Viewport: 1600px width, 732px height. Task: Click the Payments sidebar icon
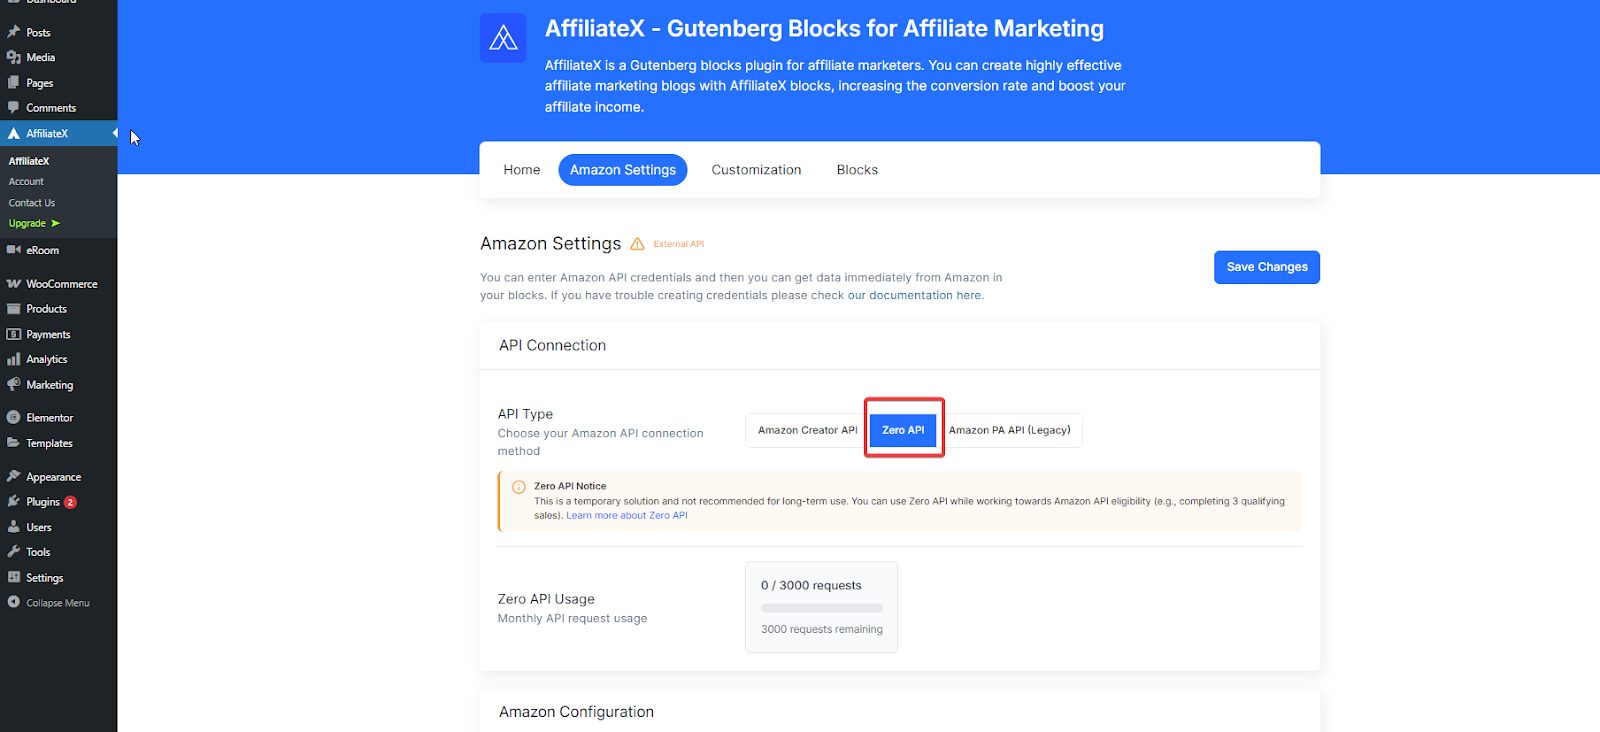(14, 334)
